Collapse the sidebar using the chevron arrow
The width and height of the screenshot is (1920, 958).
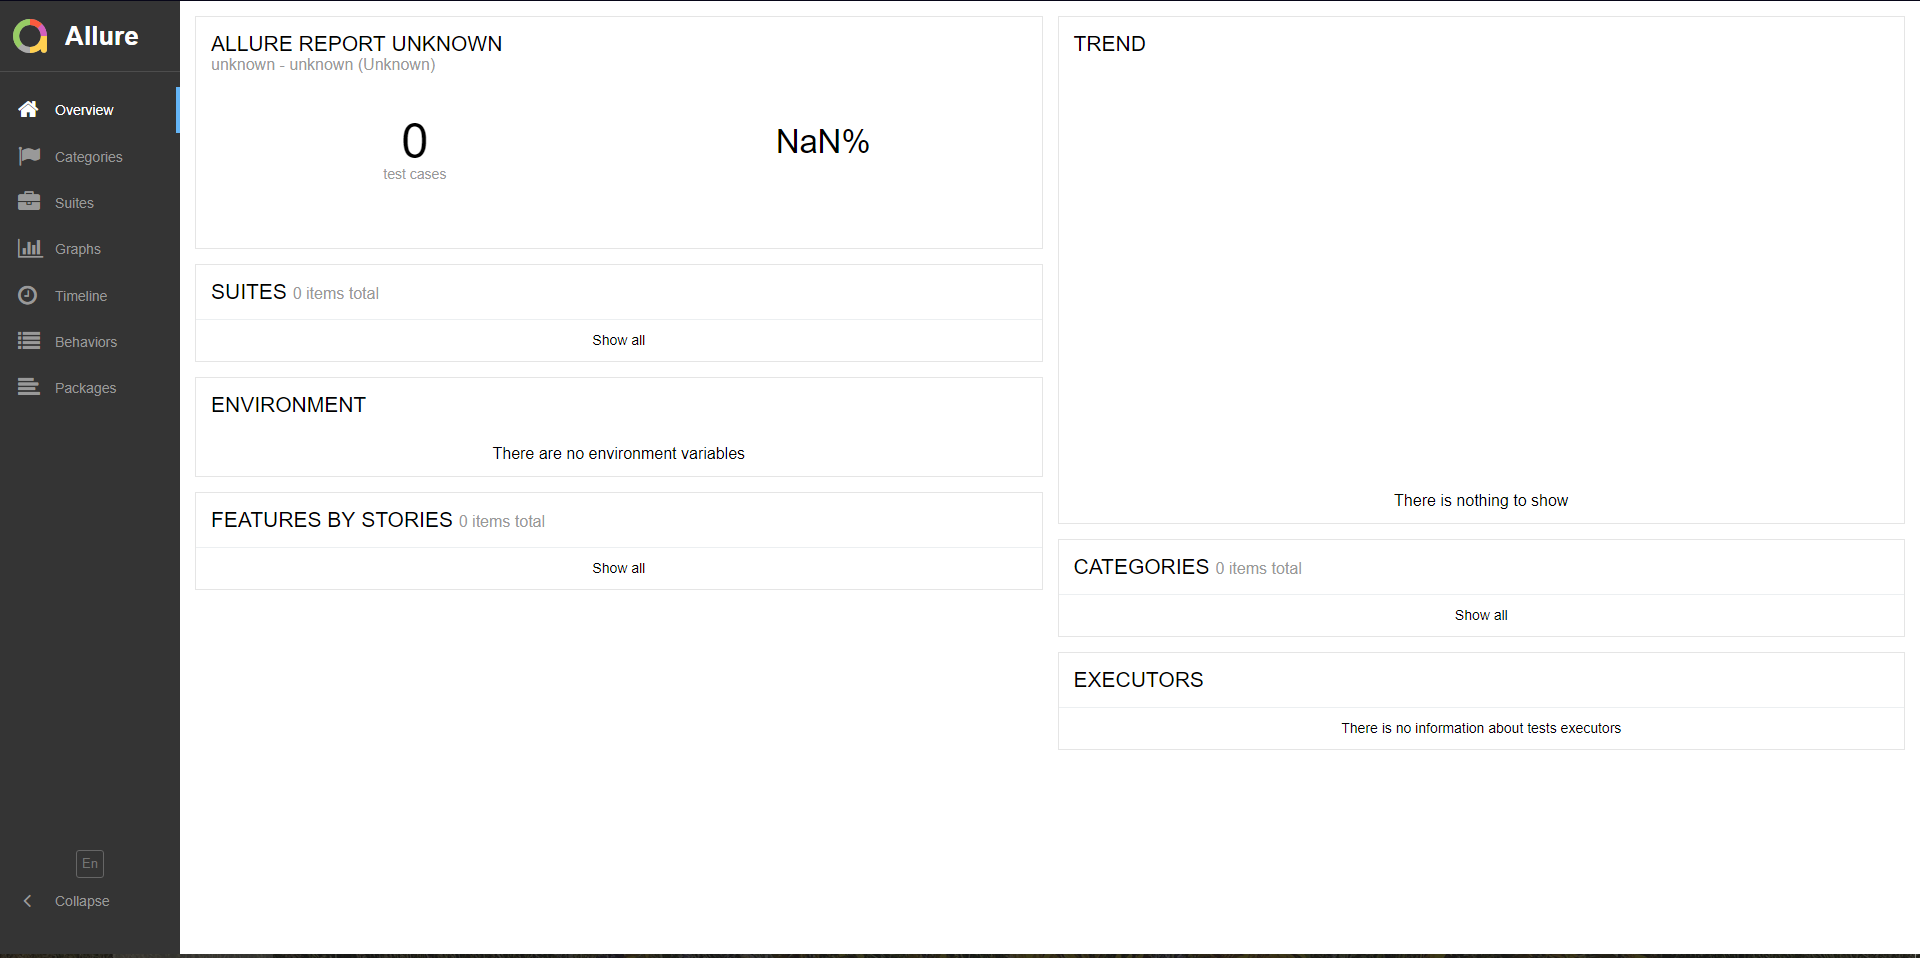point(28,900)
